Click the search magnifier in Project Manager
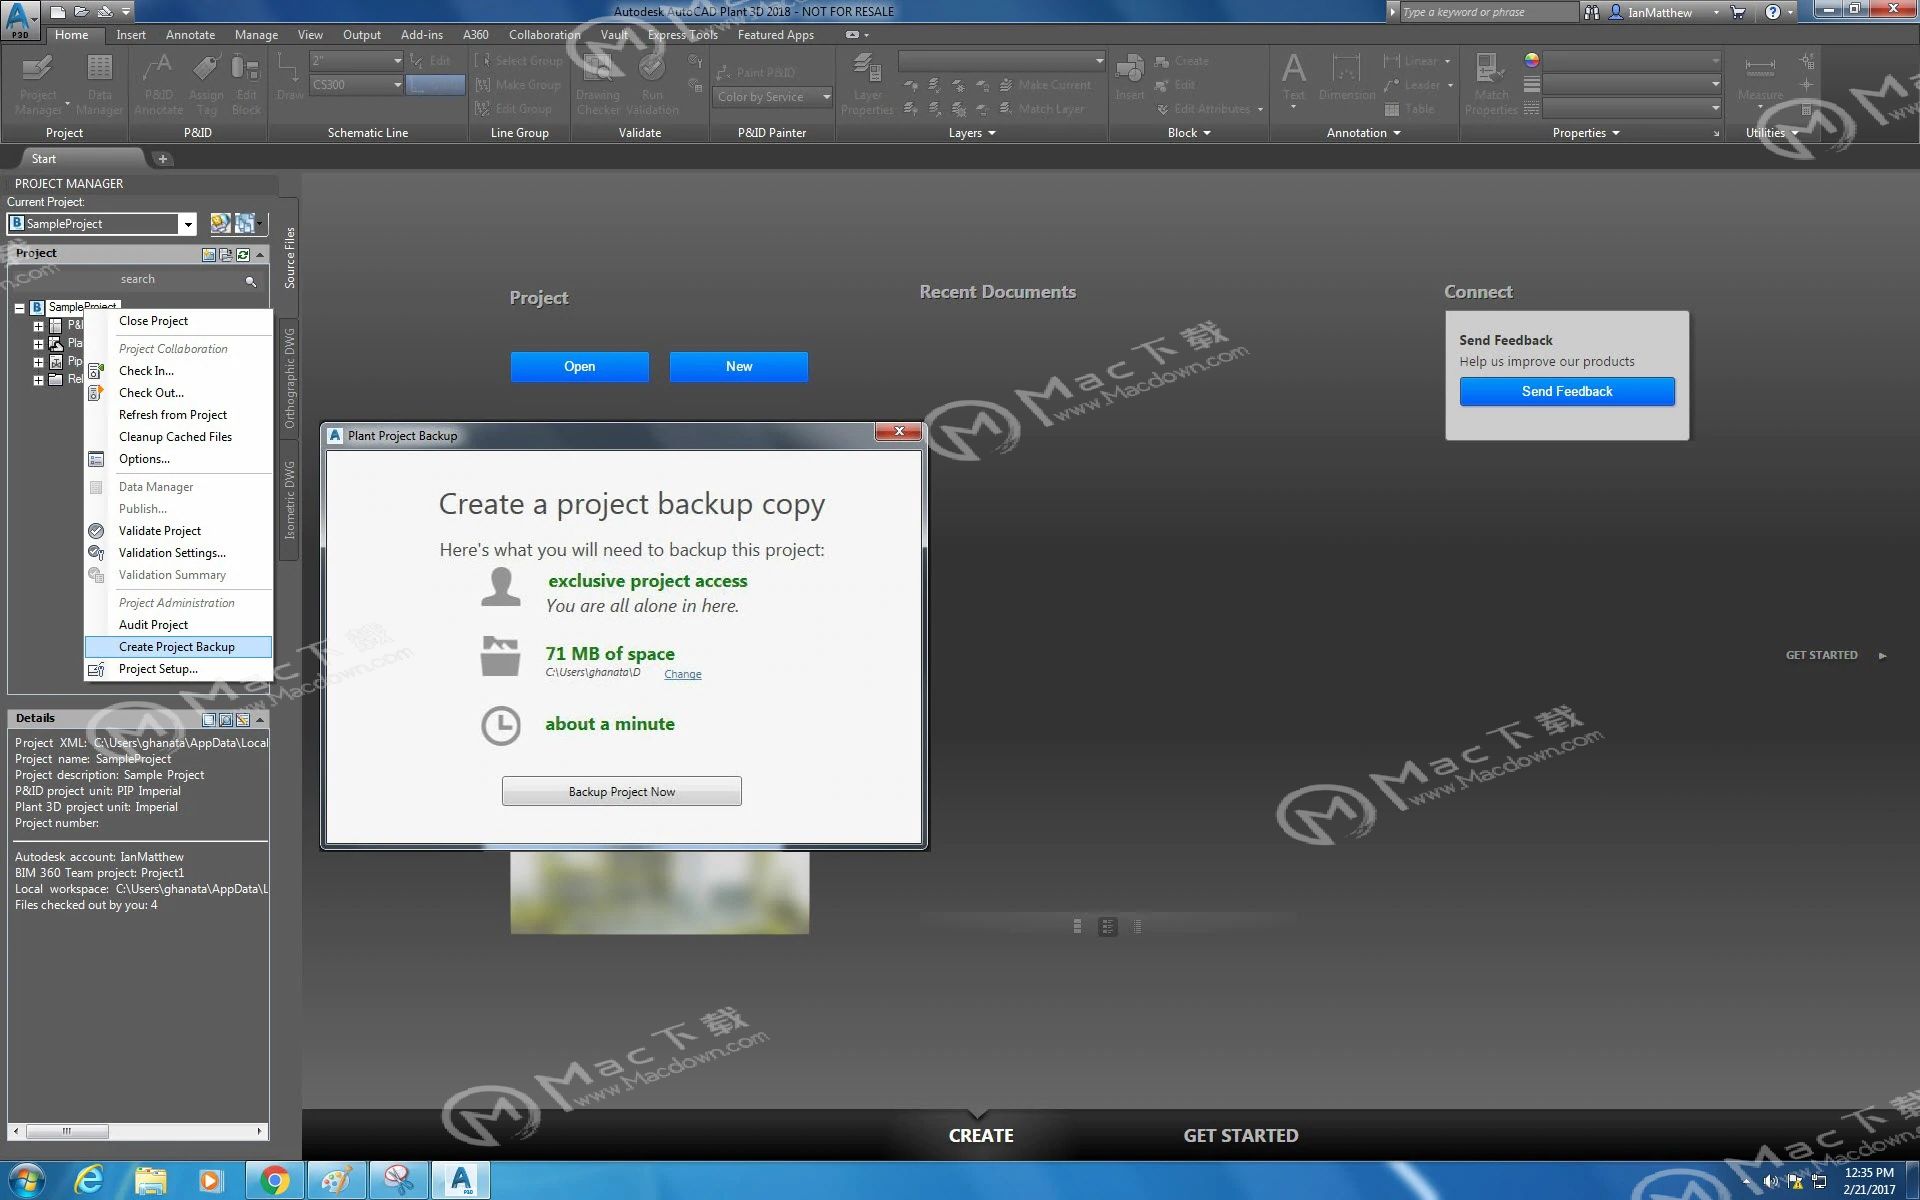This screenshot has height=1200, width=1920. click(251, 281)
